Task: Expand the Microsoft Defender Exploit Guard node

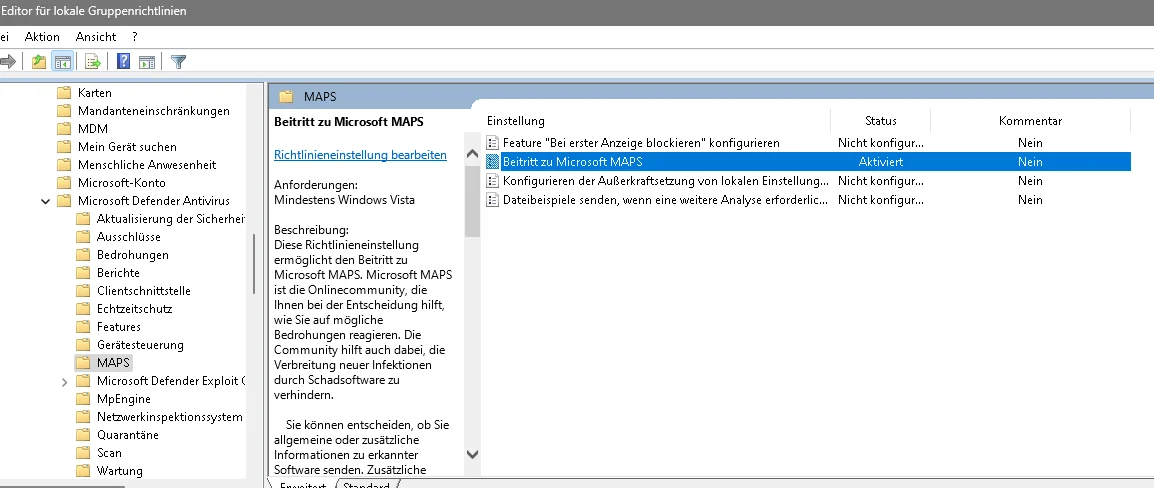Action: 65,381
